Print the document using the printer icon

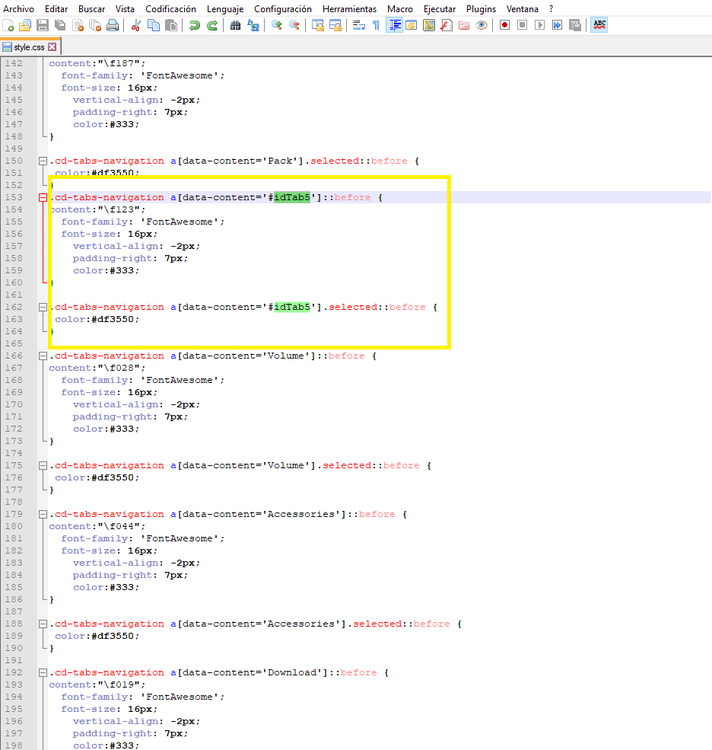(112, 25)
